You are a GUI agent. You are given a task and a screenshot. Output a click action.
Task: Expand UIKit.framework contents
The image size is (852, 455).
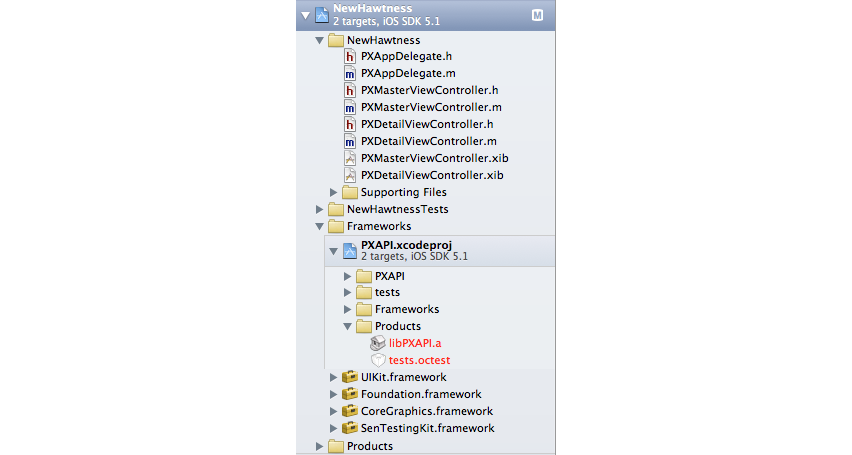pyautogui.click(x=334, y=377)
